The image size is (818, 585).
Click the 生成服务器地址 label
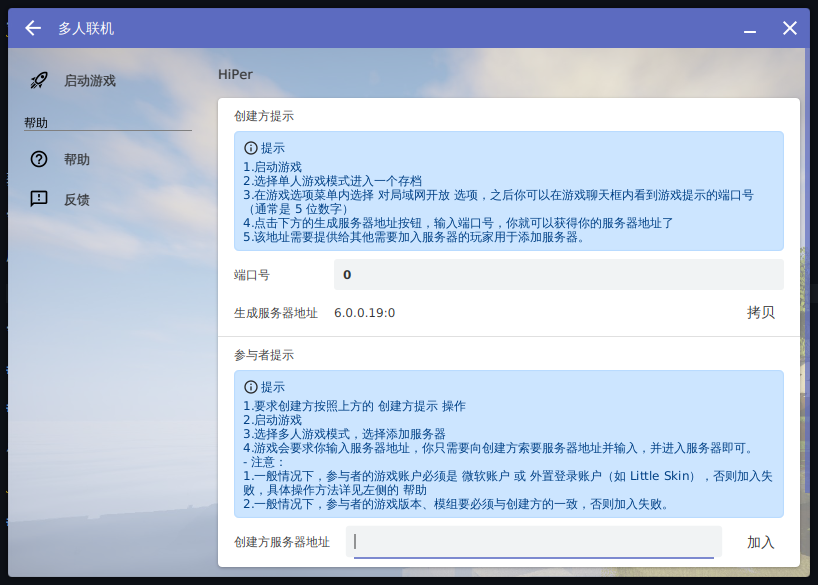(276, 313)
